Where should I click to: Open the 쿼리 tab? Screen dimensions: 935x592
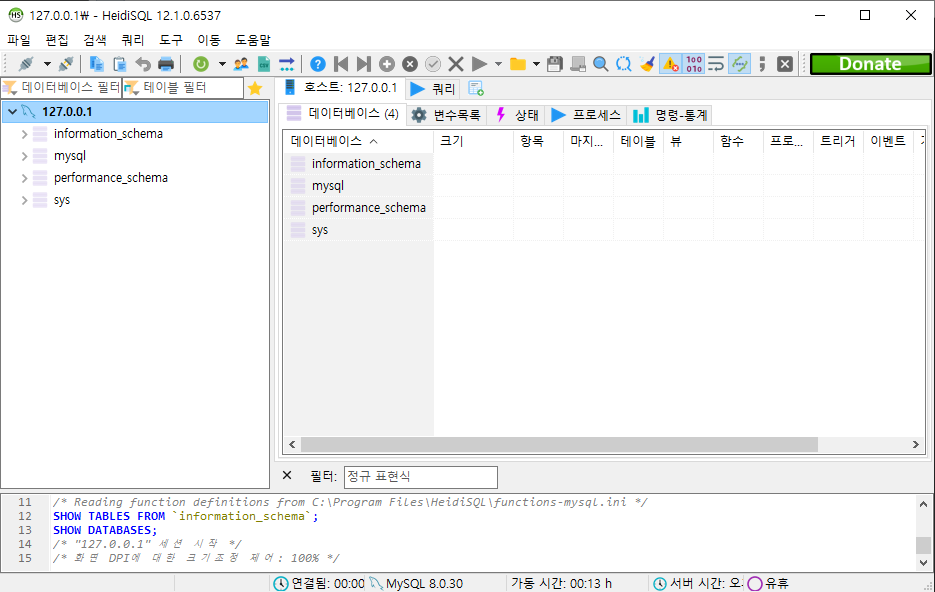(x=433, y=89)
